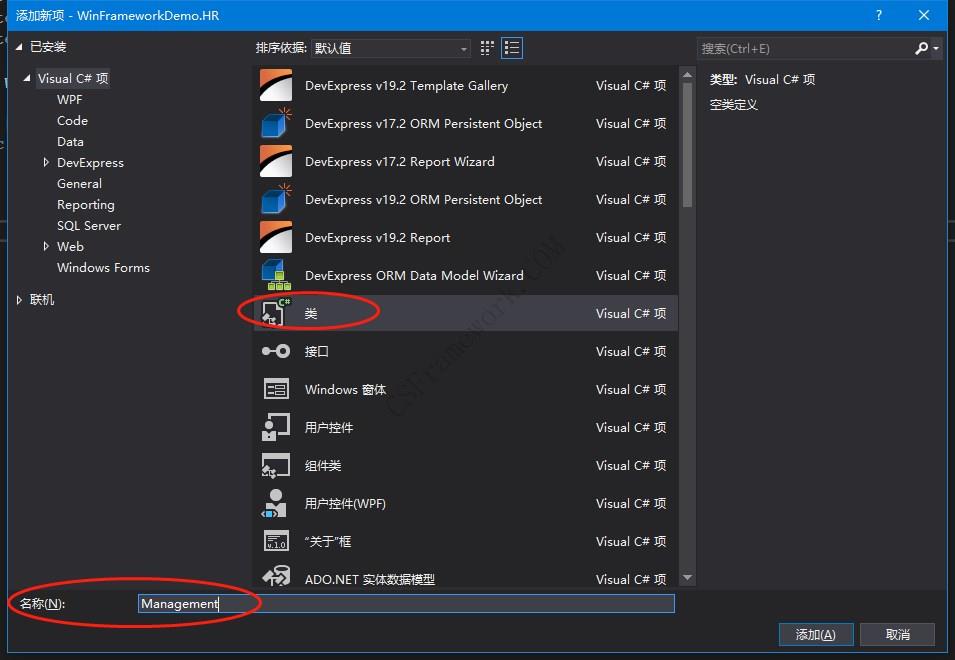This screenshot has height=660, width=955.
Task: Click the 用户控件(WPF) template icon
Action: coord(276,504)
